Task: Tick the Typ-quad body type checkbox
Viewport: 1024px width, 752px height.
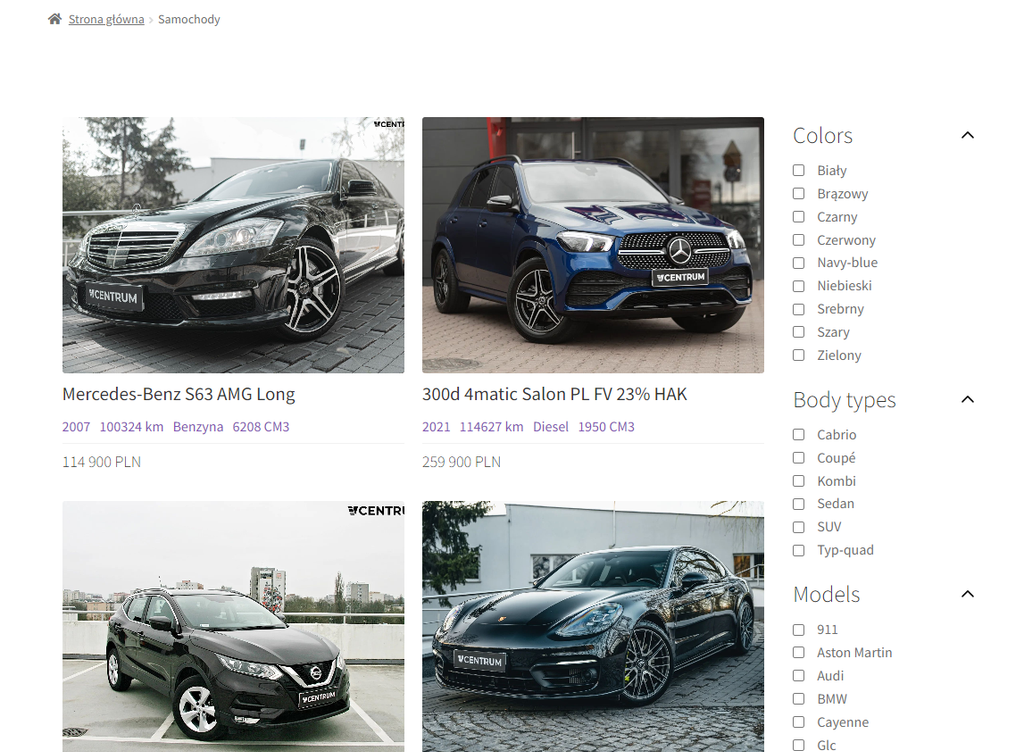Action: (x=799, y=550)
